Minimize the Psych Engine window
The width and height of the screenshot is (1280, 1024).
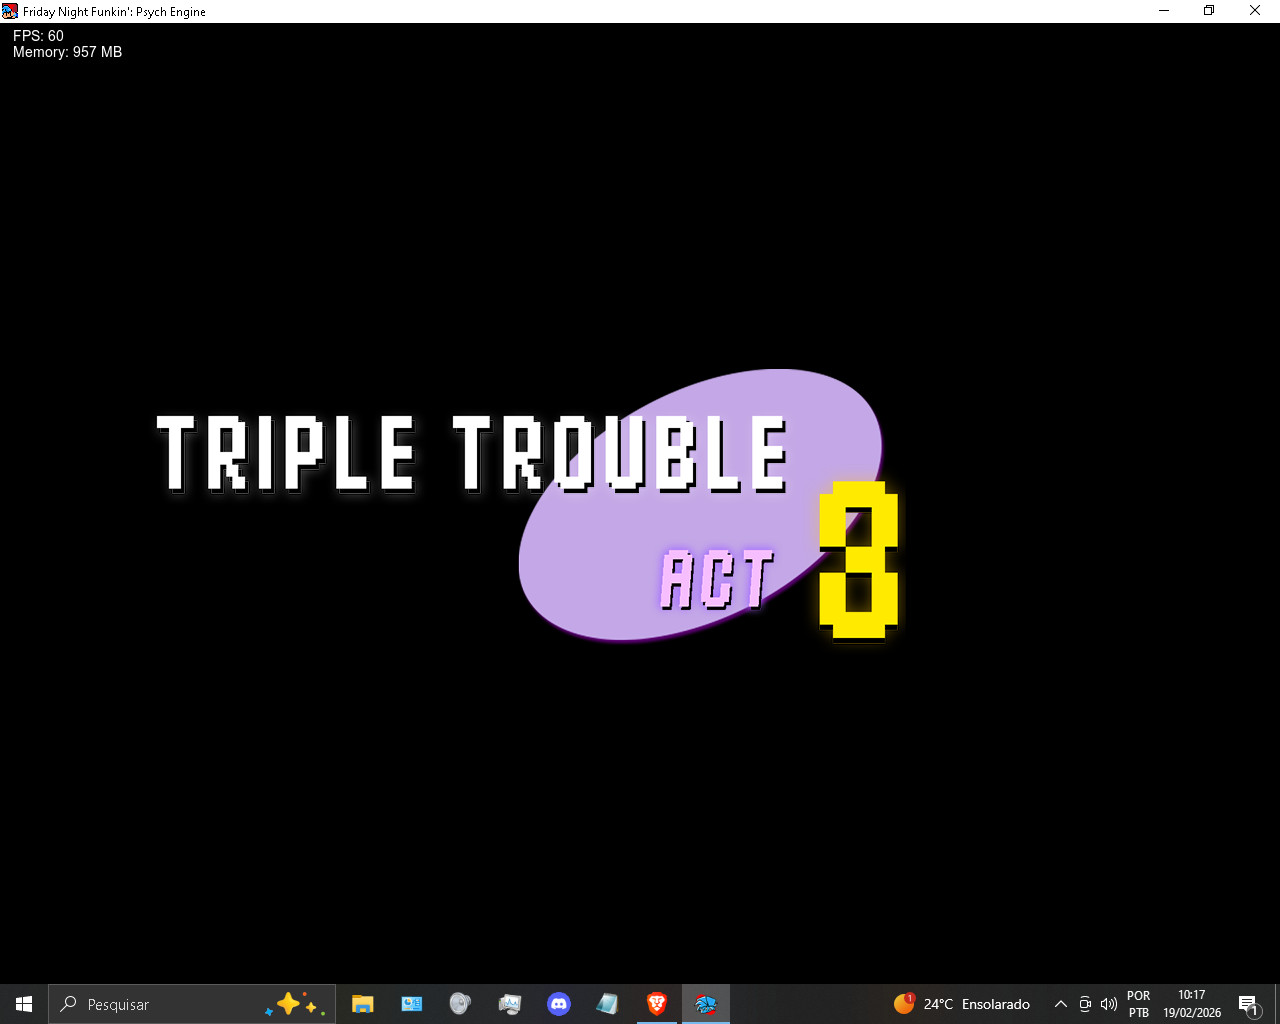point(1164,11)
